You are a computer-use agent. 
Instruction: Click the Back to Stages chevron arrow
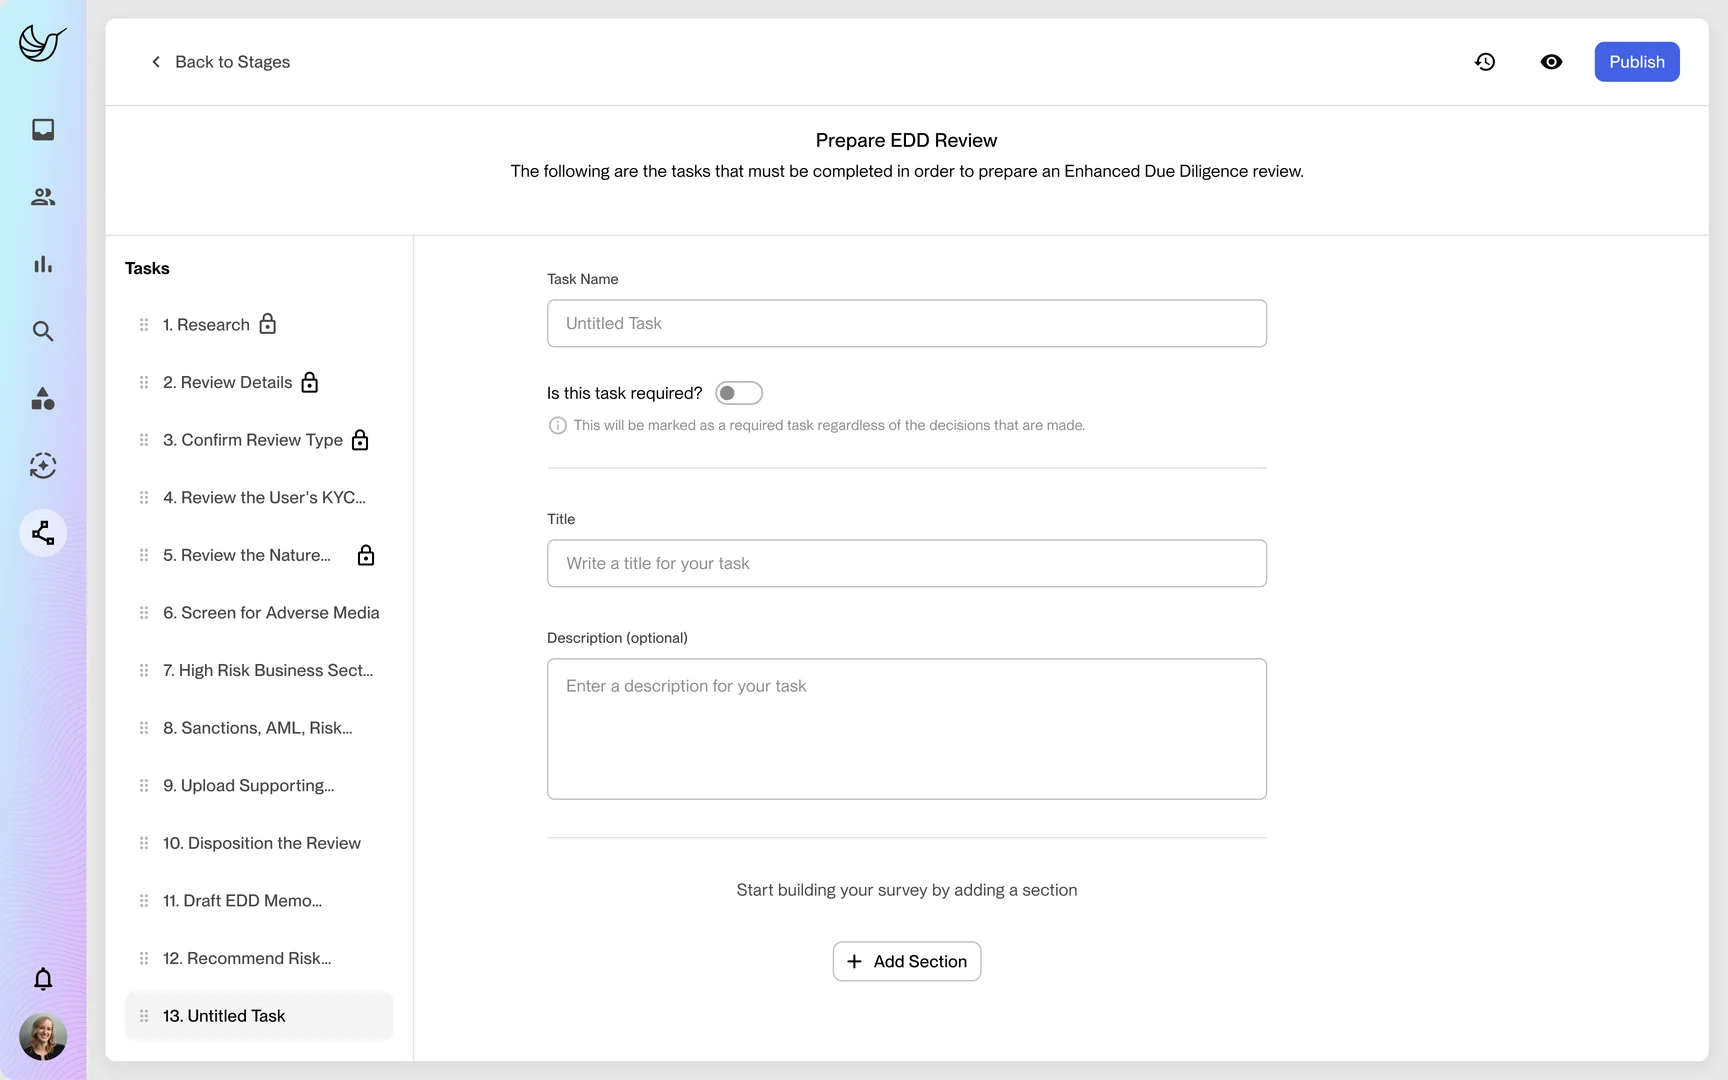click(x=156, y=62)
